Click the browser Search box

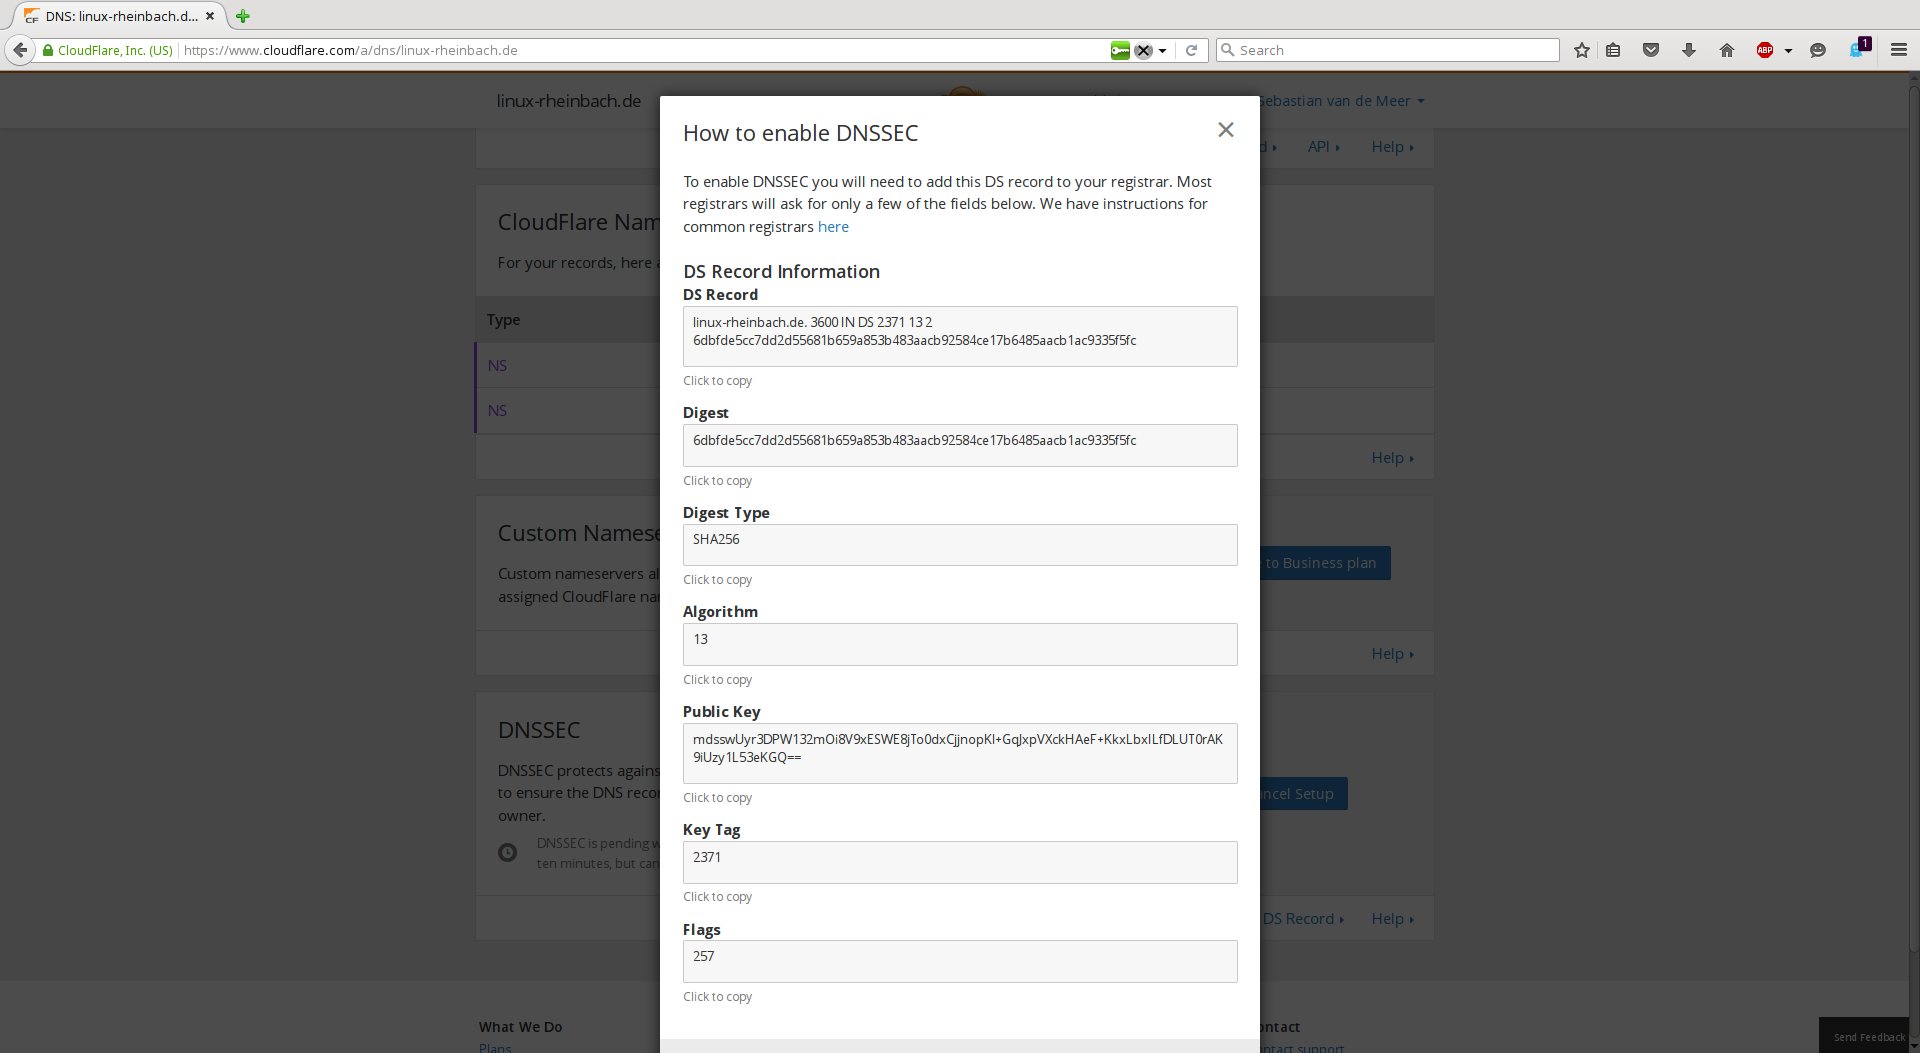click(1388, 50)
